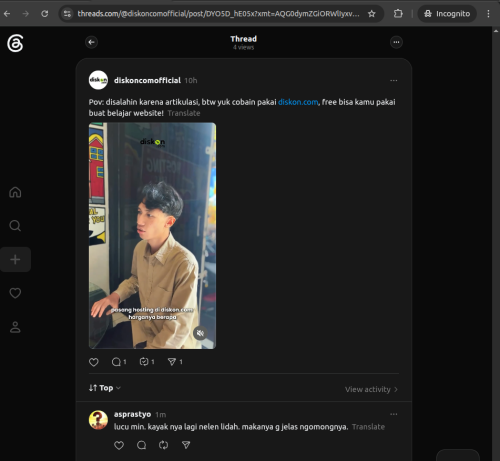Reply to the diskoncomofficial post
The height and width of the screenshot is (461, 500).
click(x=119, y=362)
